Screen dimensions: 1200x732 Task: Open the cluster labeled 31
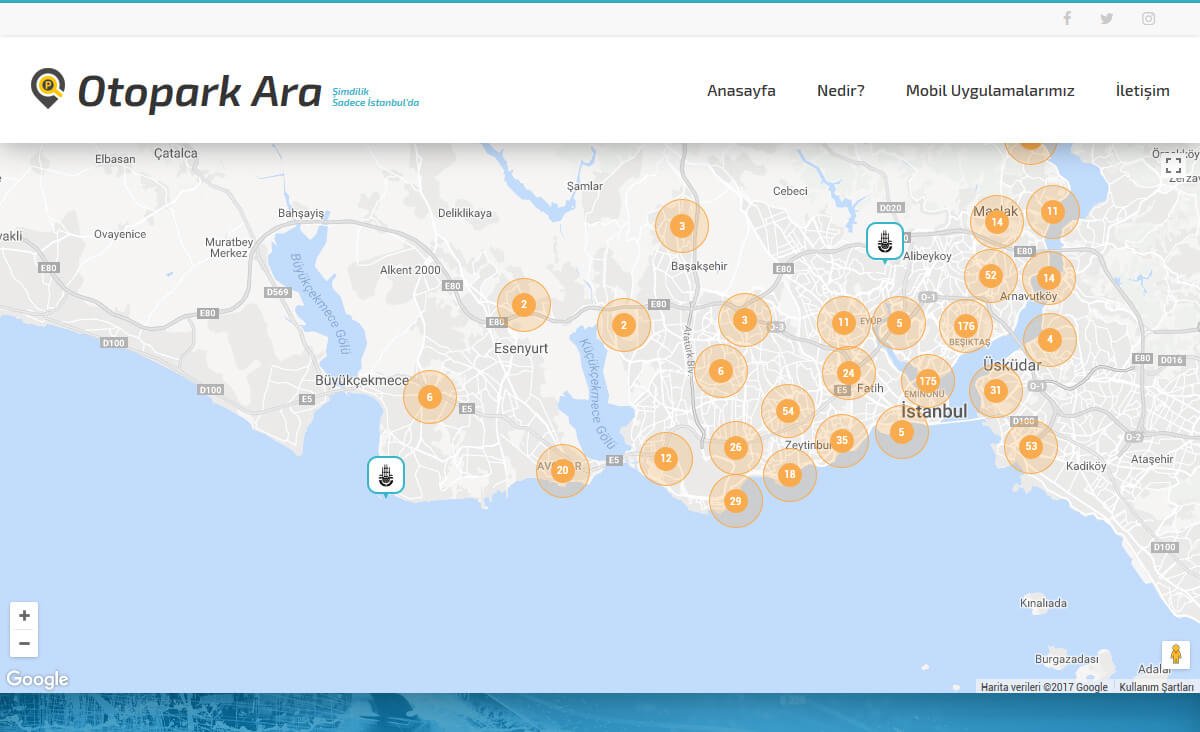pos(995,391)
